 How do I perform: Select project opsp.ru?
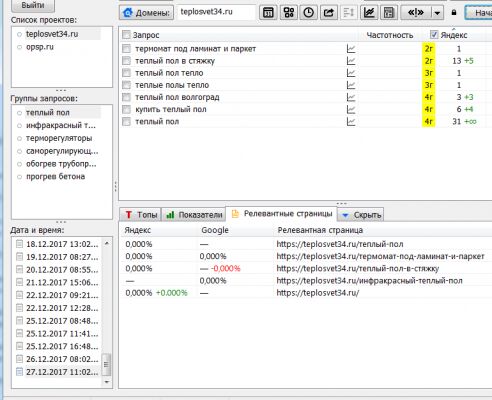40,47
